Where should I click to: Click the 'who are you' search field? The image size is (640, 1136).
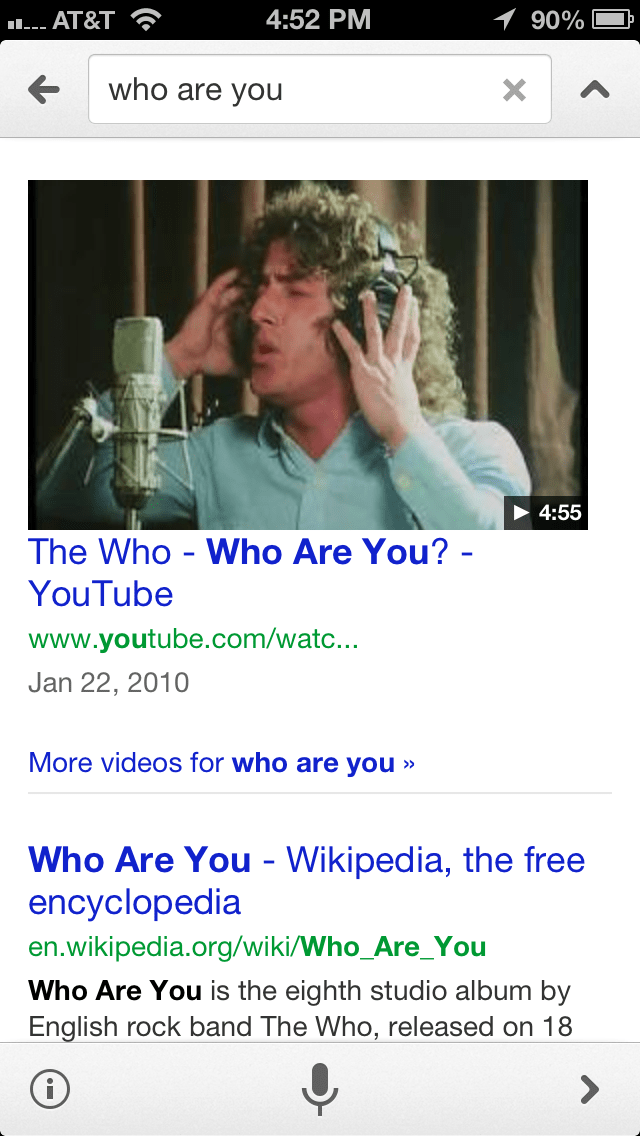click(320, 89)
